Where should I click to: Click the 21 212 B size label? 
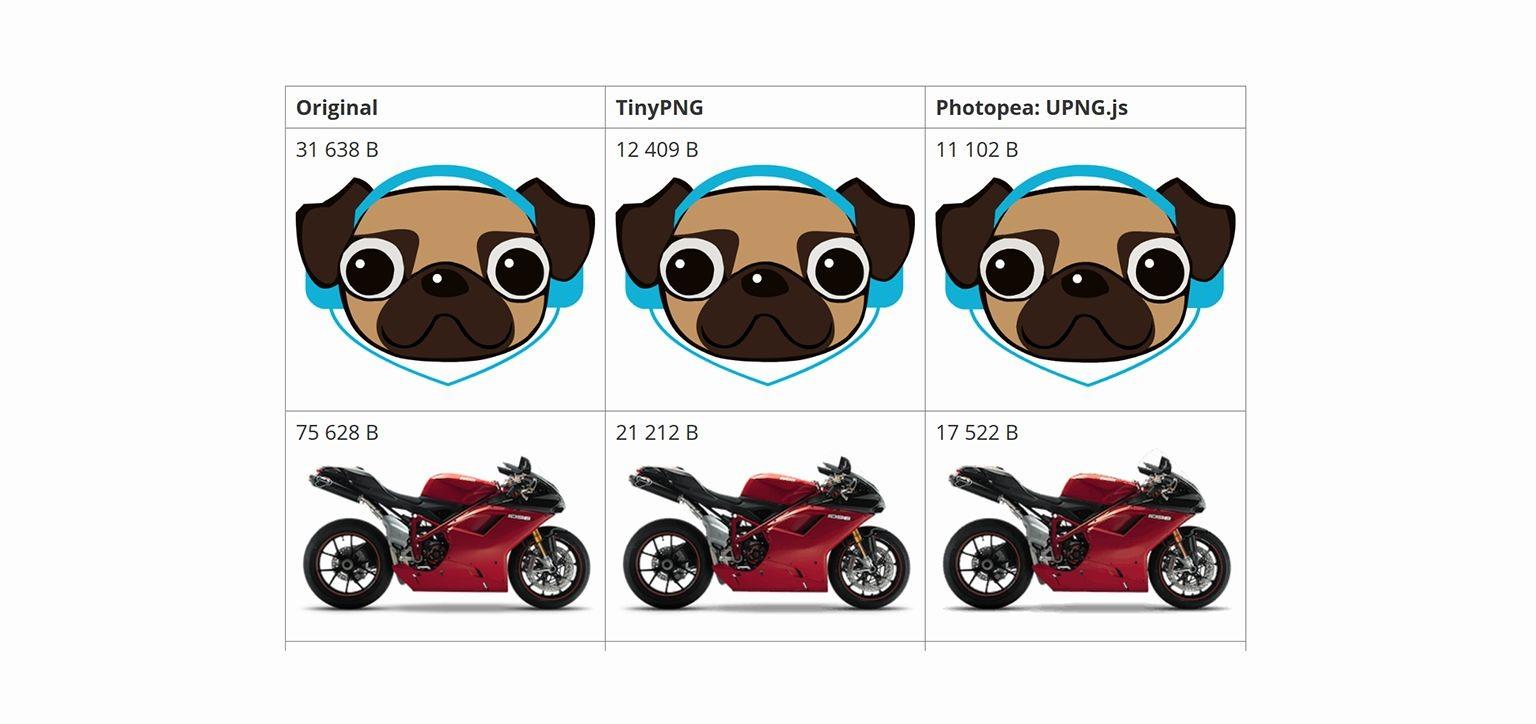tap(657, 433)
